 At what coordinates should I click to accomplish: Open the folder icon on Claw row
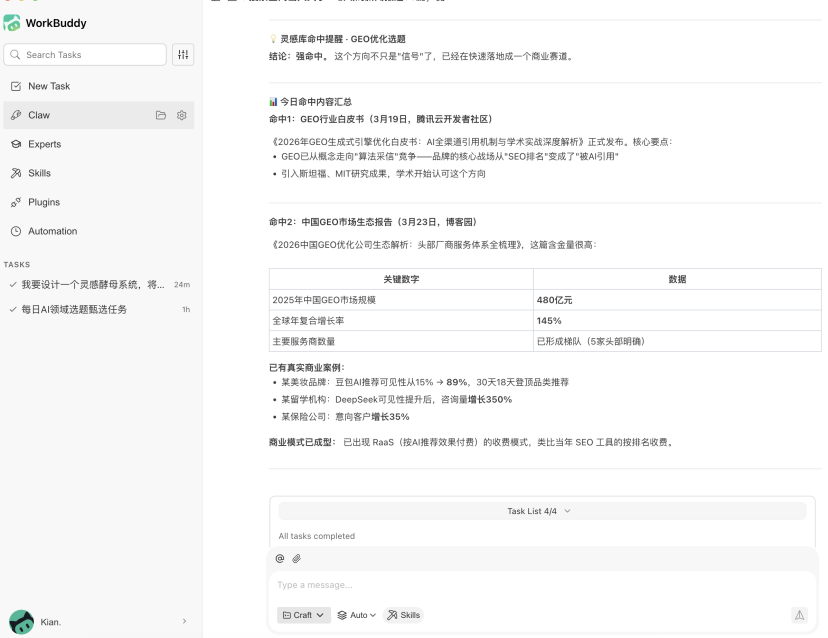(x=159, y=115)
